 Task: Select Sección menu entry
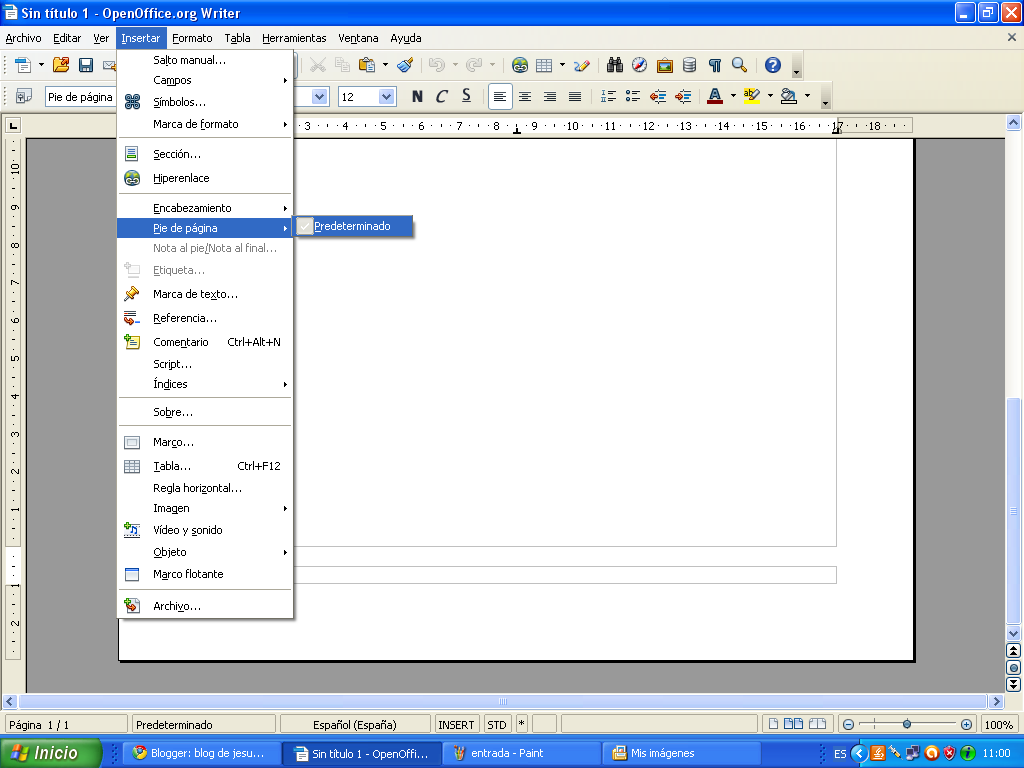coord(205,154)
